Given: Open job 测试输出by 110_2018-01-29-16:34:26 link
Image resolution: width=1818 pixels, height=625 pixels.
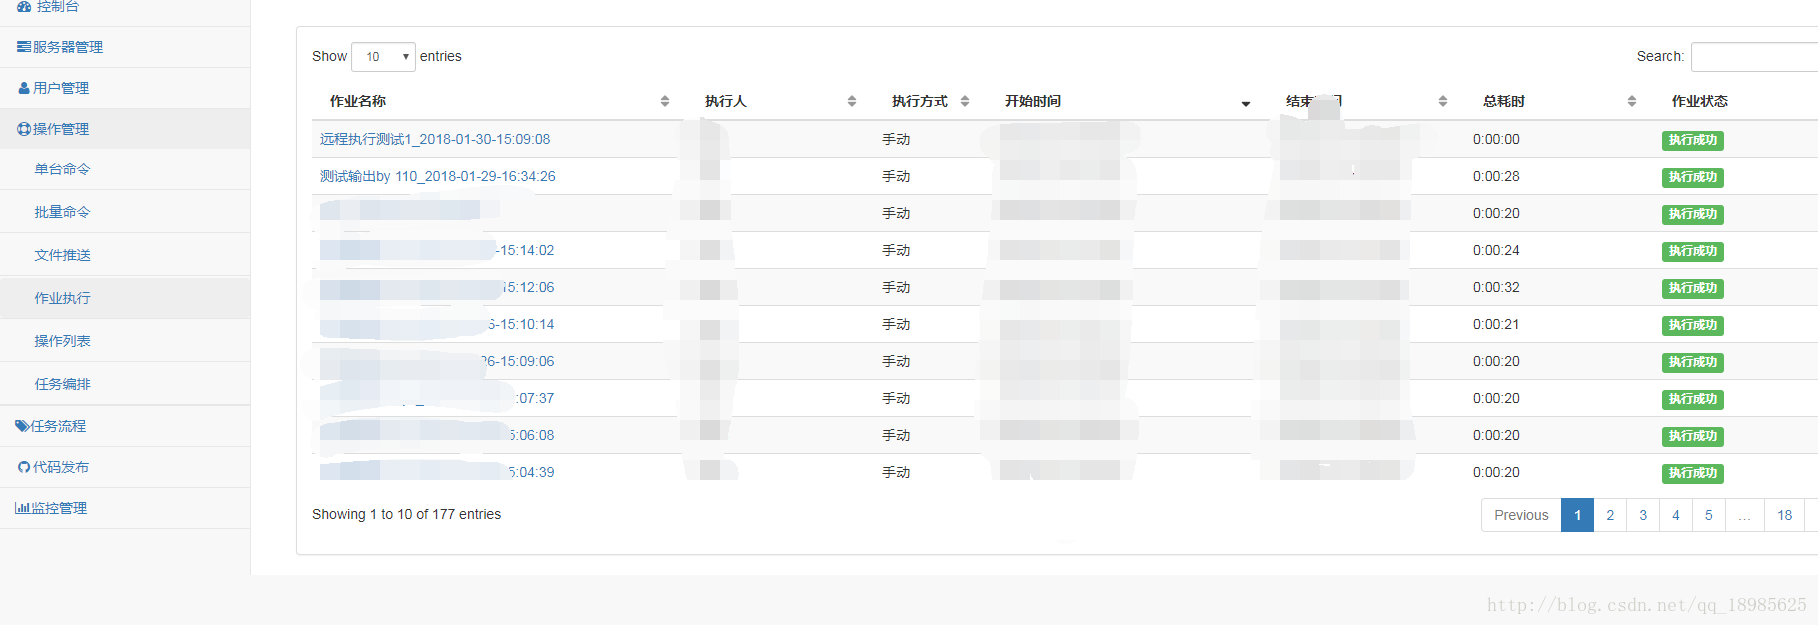Looking at the screenshot, I should 438,176.
